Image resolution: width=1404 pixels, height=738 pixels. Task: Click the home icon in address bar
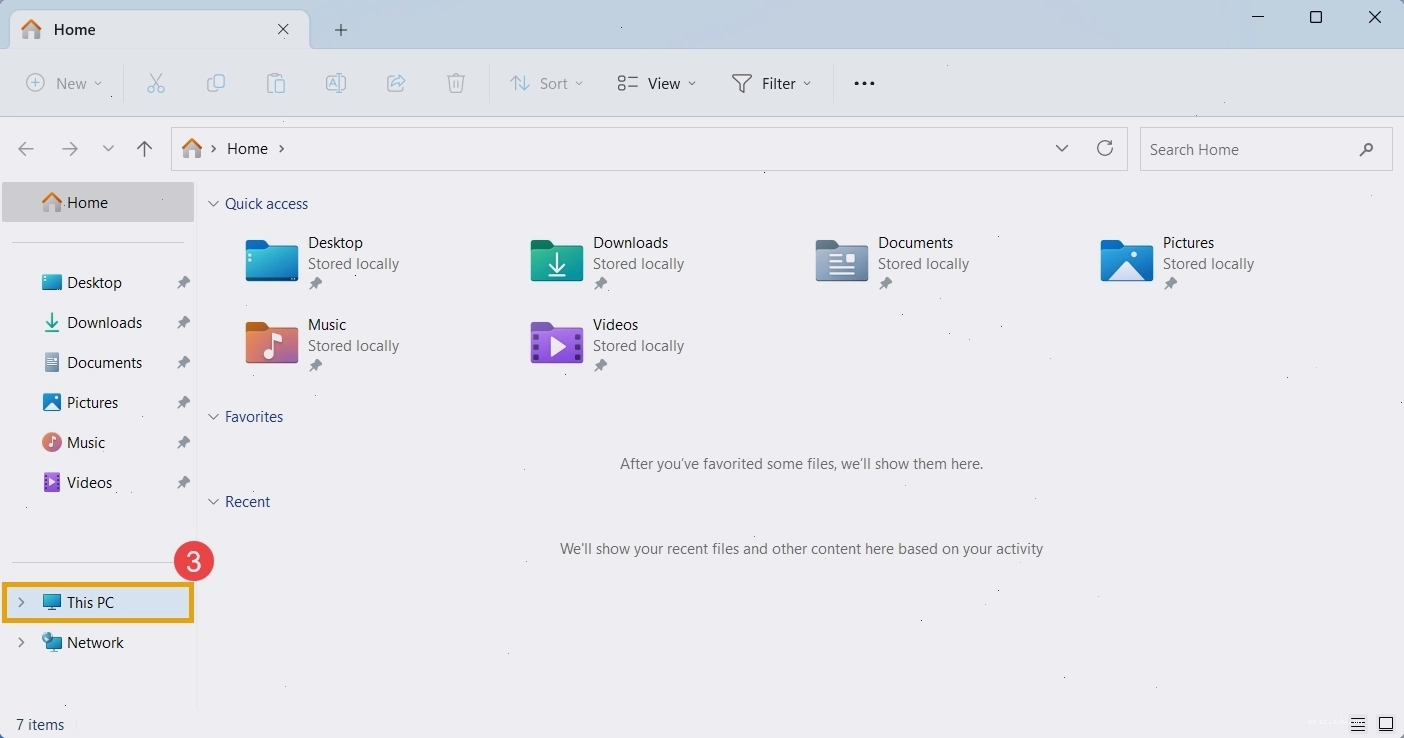(x=192, y=148)
